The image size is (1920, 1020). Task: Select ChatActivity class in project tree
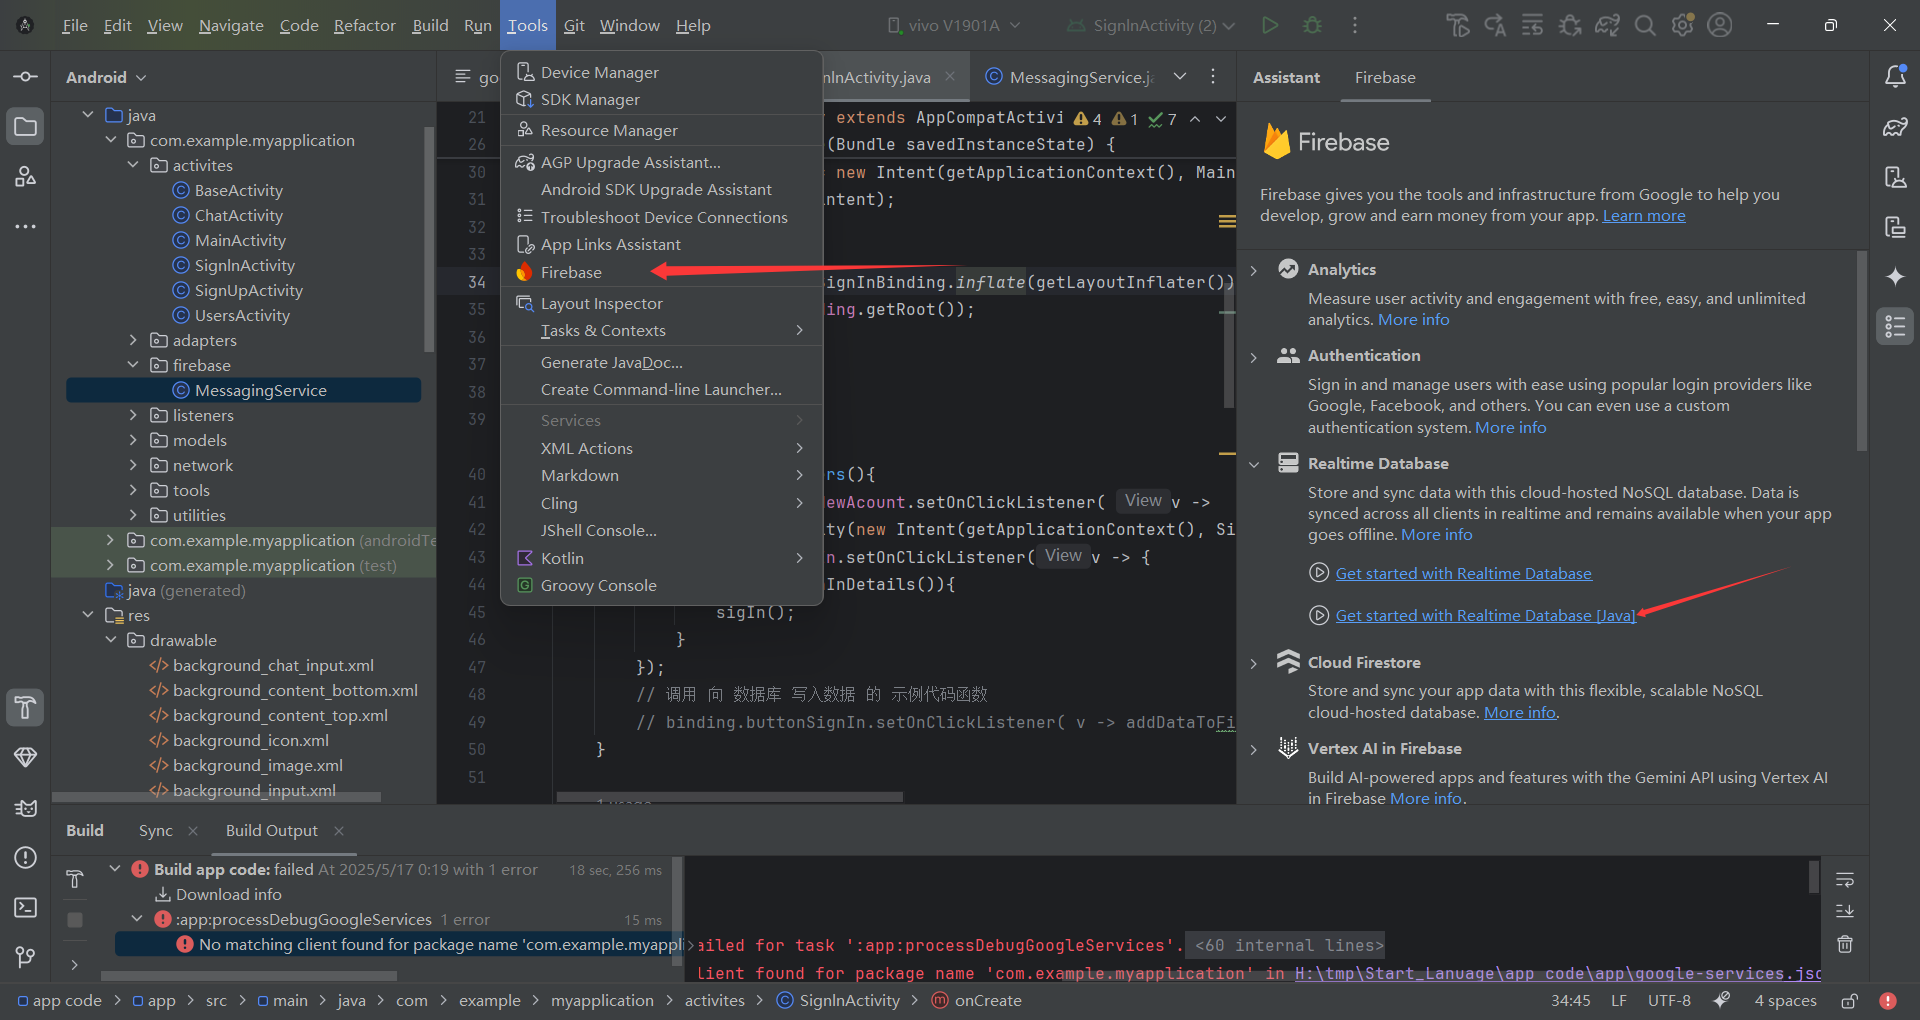click(238, 215)
